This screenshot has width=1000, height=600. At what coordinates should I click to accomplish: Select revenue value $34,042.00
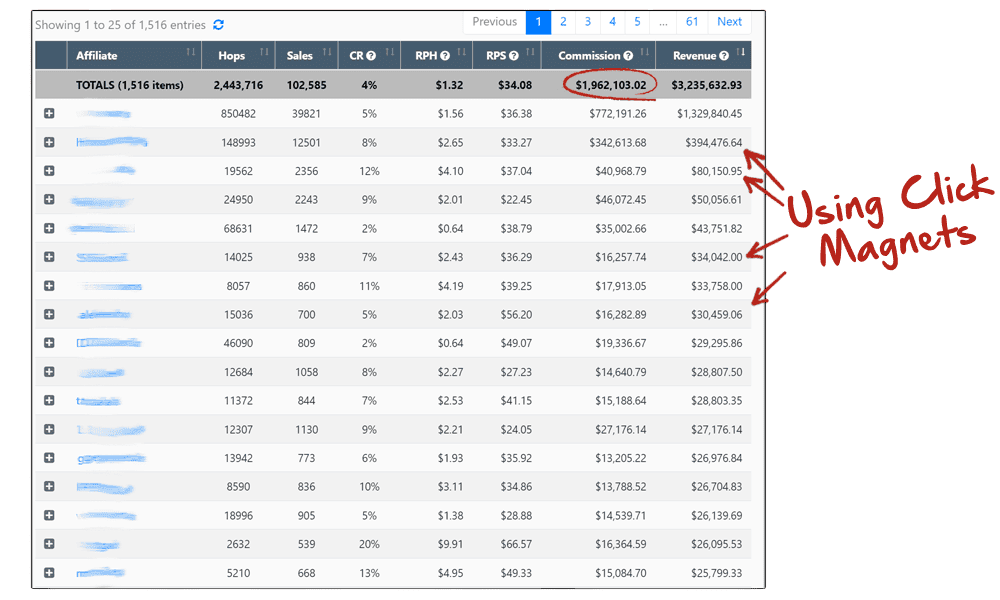point(716,257)
